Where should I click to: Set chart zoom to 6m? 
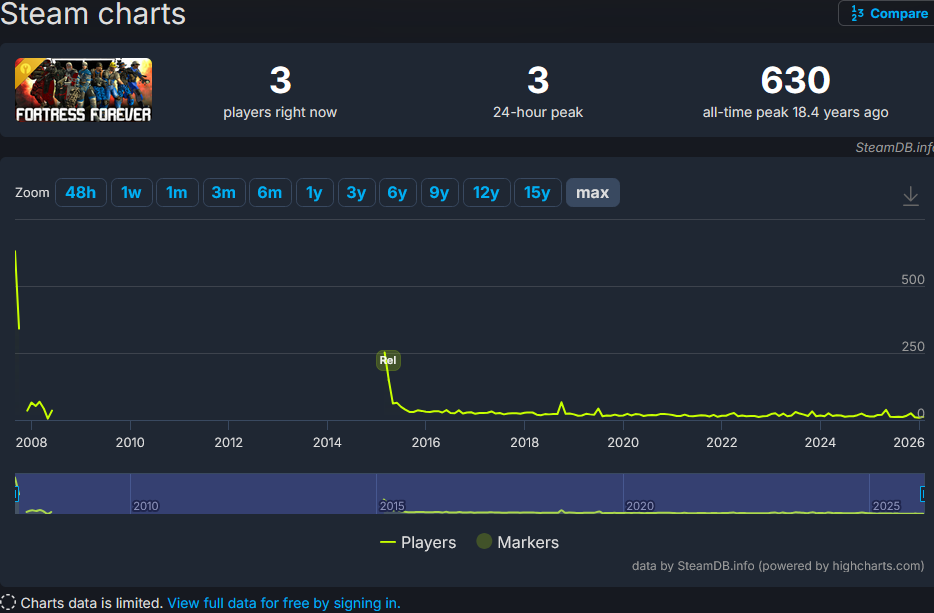tap(270, 192)
